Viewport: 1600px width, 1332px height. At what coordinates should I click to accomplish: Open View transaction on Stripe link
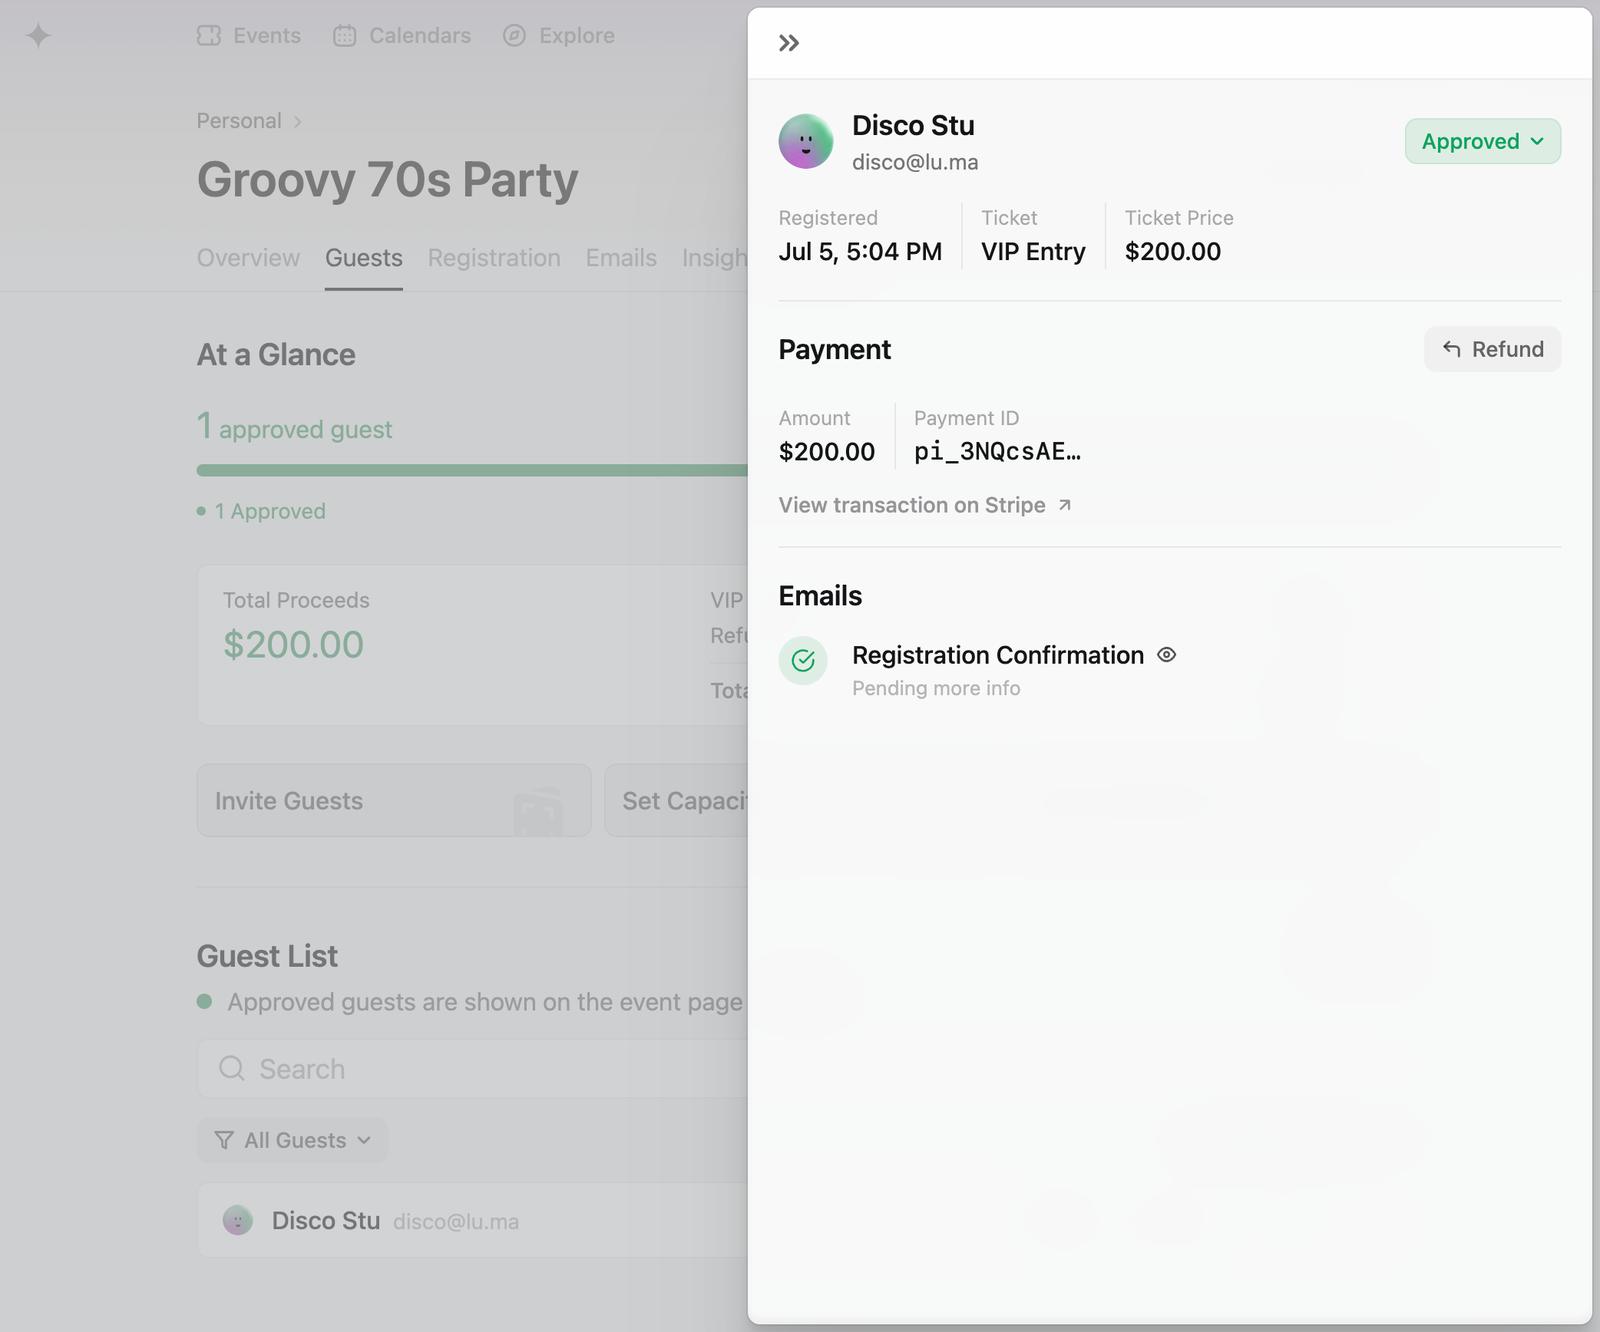[912, 505]
